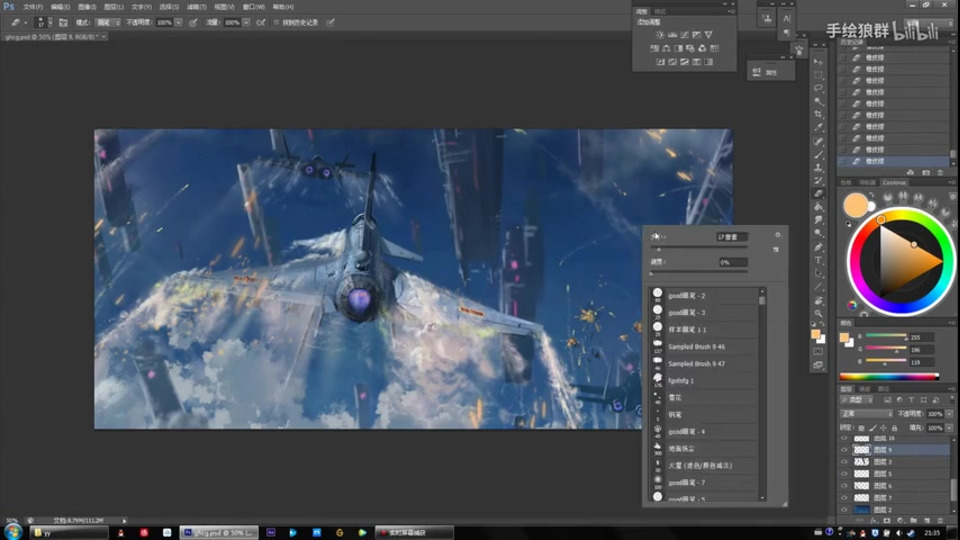Image resolution: width=960 pixels, height=540 pixels.
Task: Select the Eyedropper tool
Action: pos(819,127)
